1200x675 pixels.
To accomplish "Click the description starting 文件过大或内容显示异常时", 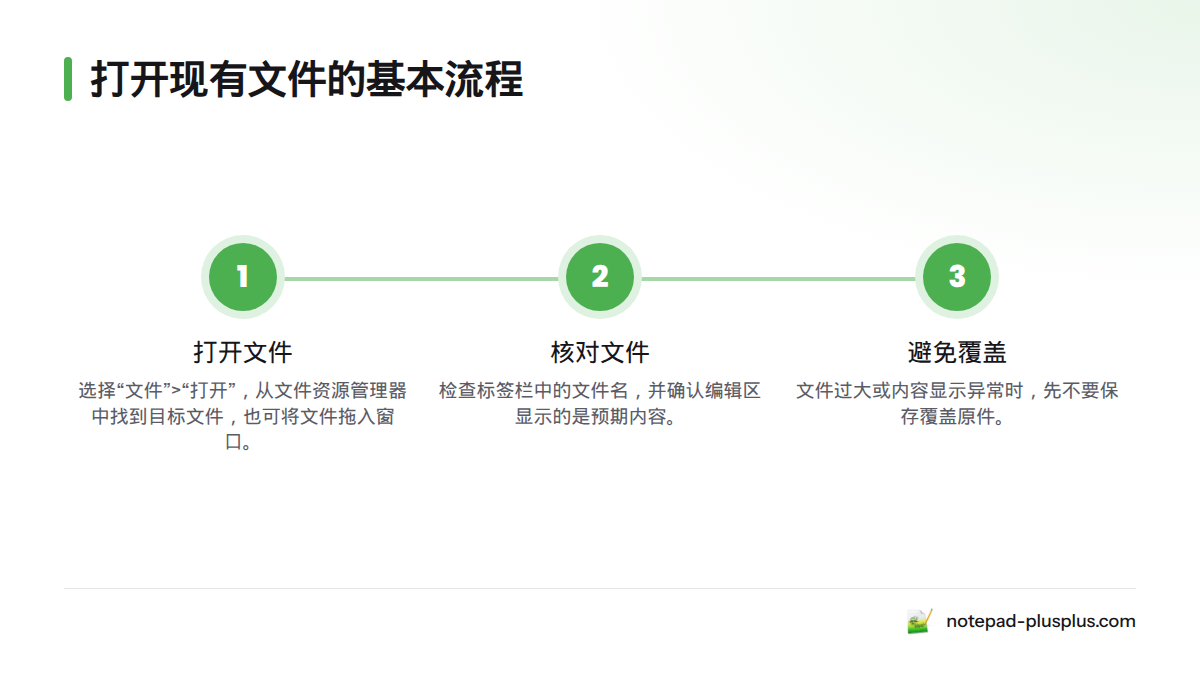I will click(957, 403).
